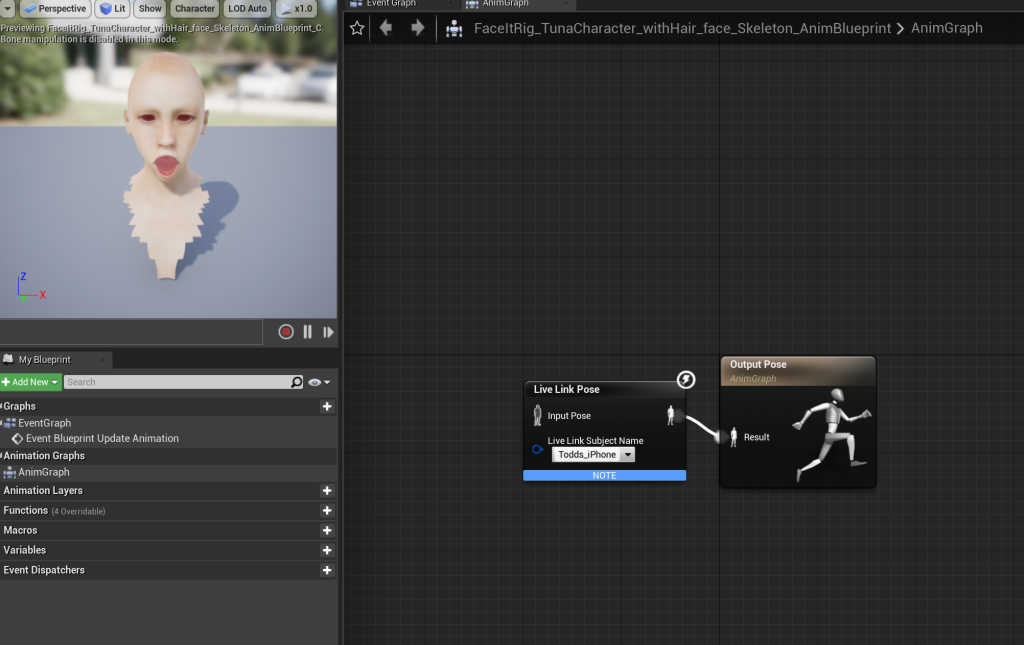Add a new variable with the plus icon

[326, 550]
